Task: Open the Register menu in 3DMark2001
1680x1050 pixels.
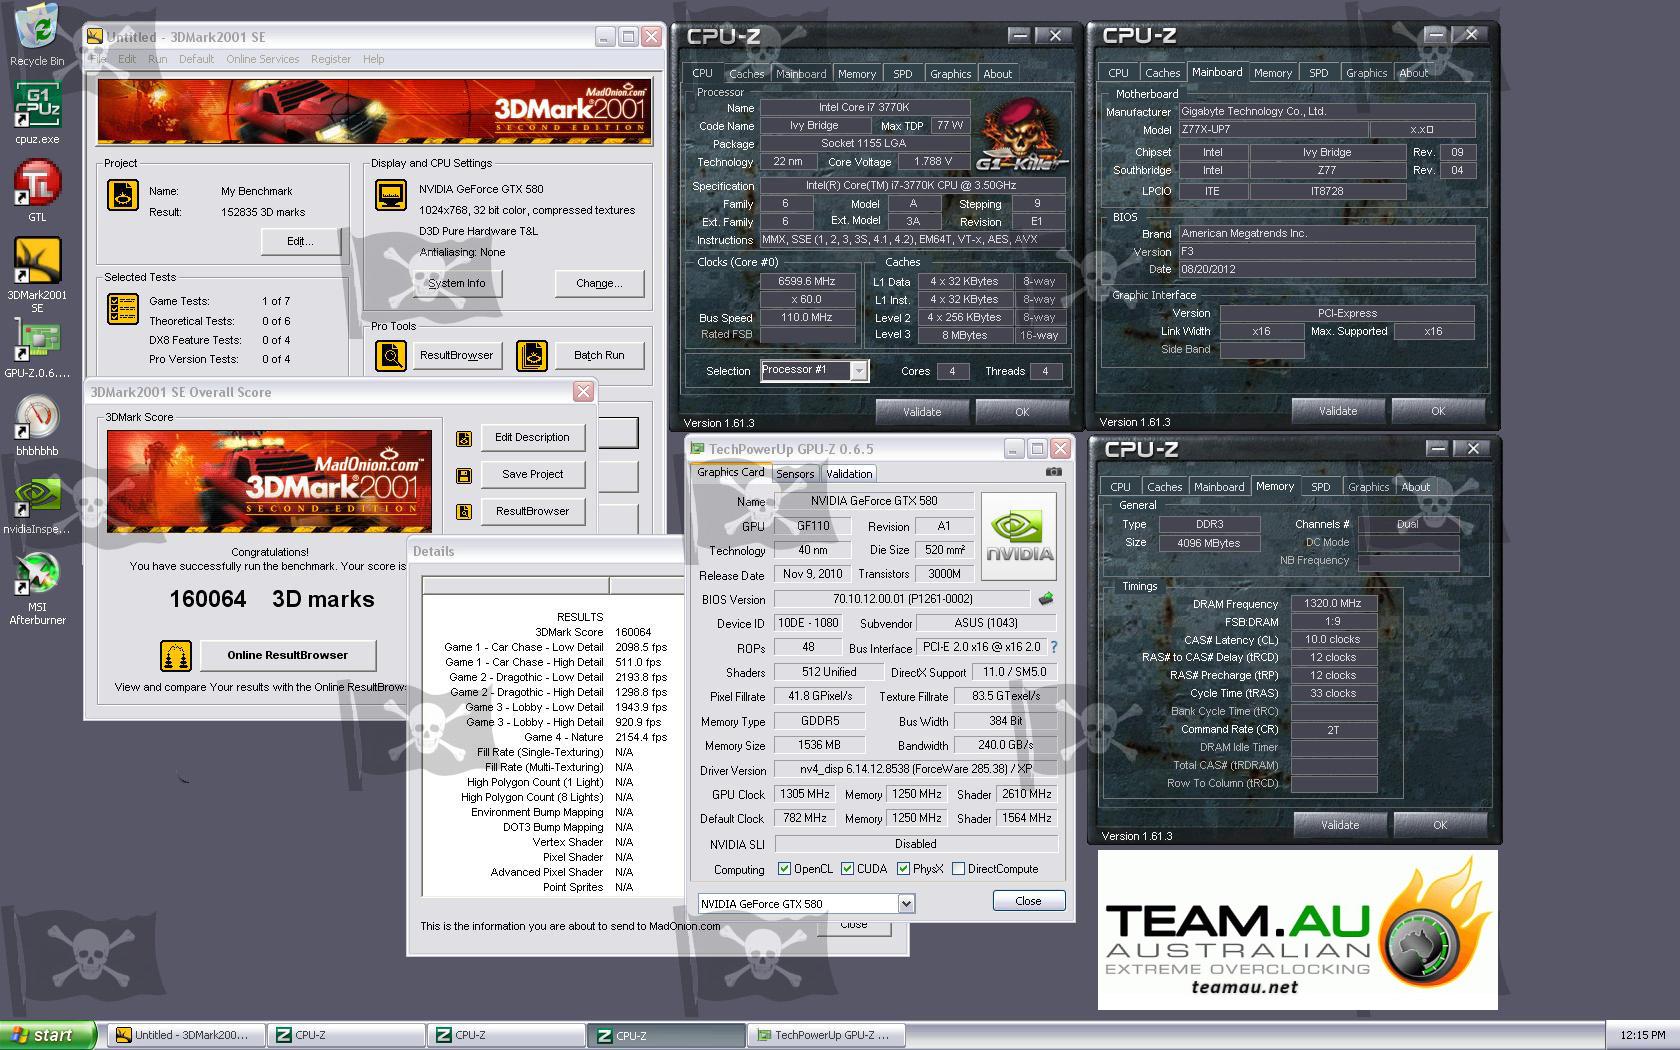Action: (x=331, y=59)
